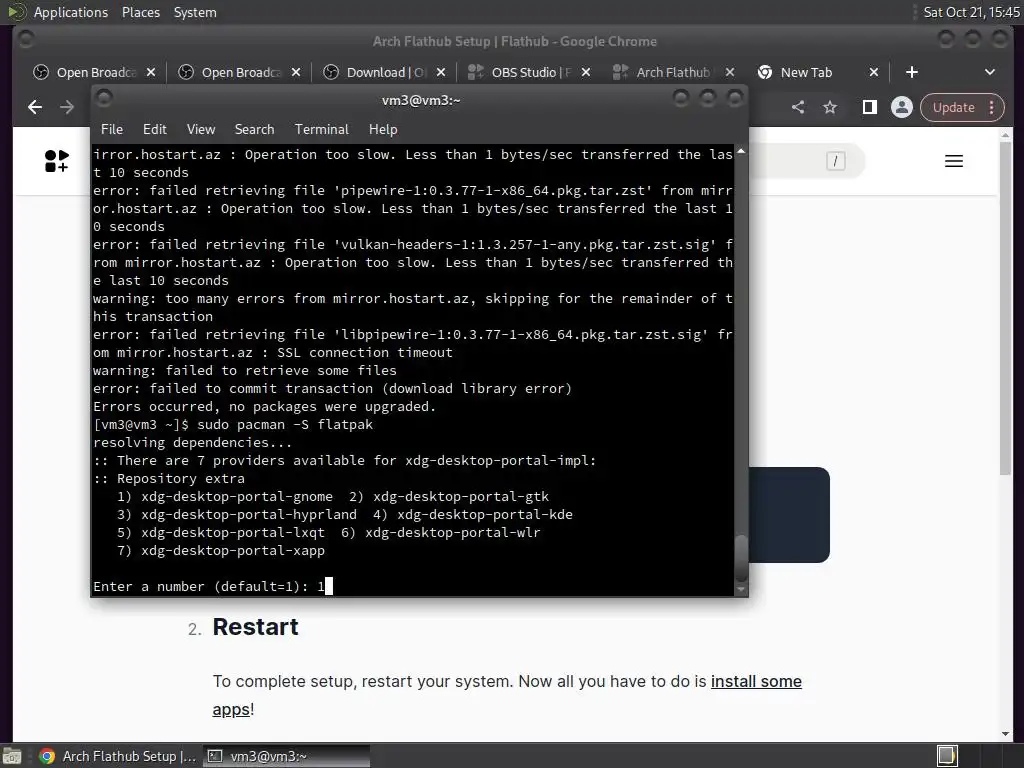Viewport: 1024px width, 768px height.
Task: Open Flathub hamburger menu
Action: (x=954, y=161)
